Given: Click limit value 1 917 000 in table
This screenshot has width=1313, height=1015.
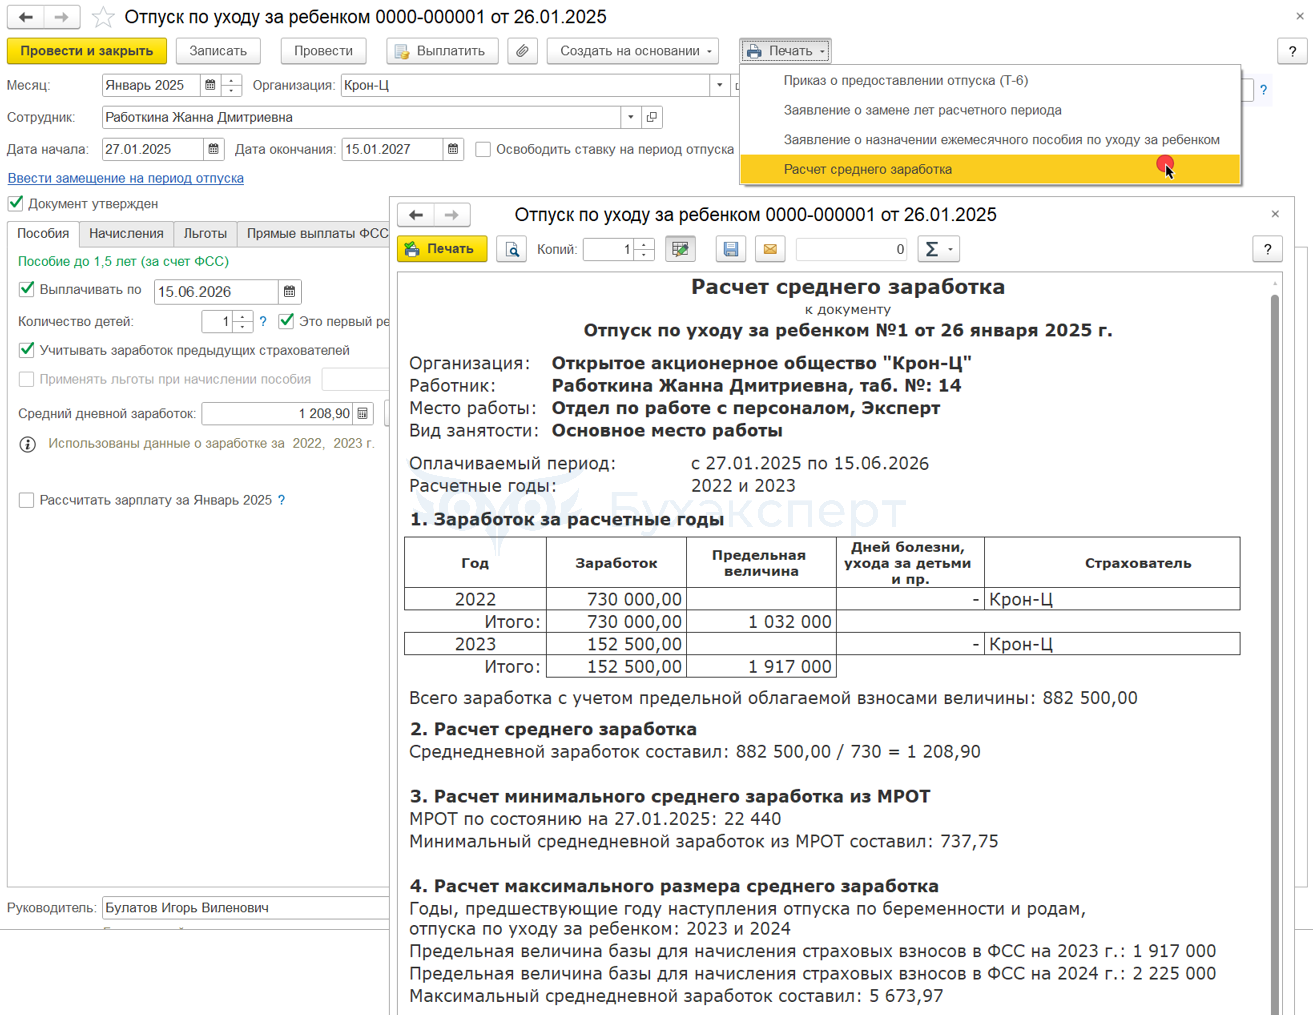Looking at the screenshot, I should tap(762, 667).
